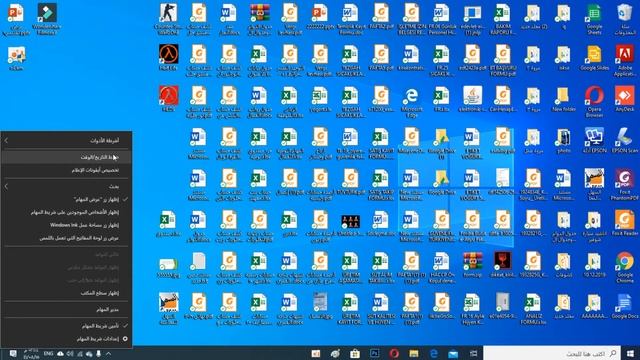640x360 pixels.
Task: Expand the أشرطة الأدوات (Toolbars) submenu
Action: 66,140
